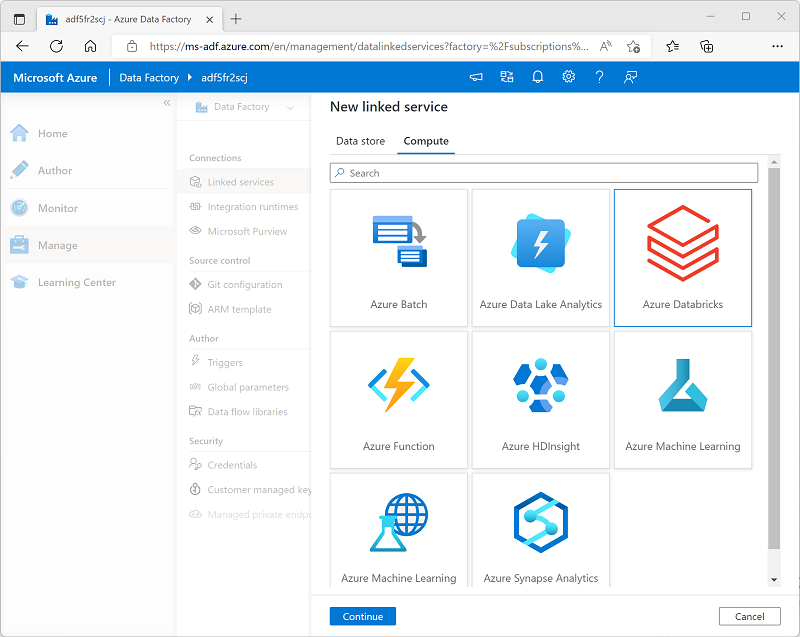
Task: View site information lock icon
Action: (132, 46)
